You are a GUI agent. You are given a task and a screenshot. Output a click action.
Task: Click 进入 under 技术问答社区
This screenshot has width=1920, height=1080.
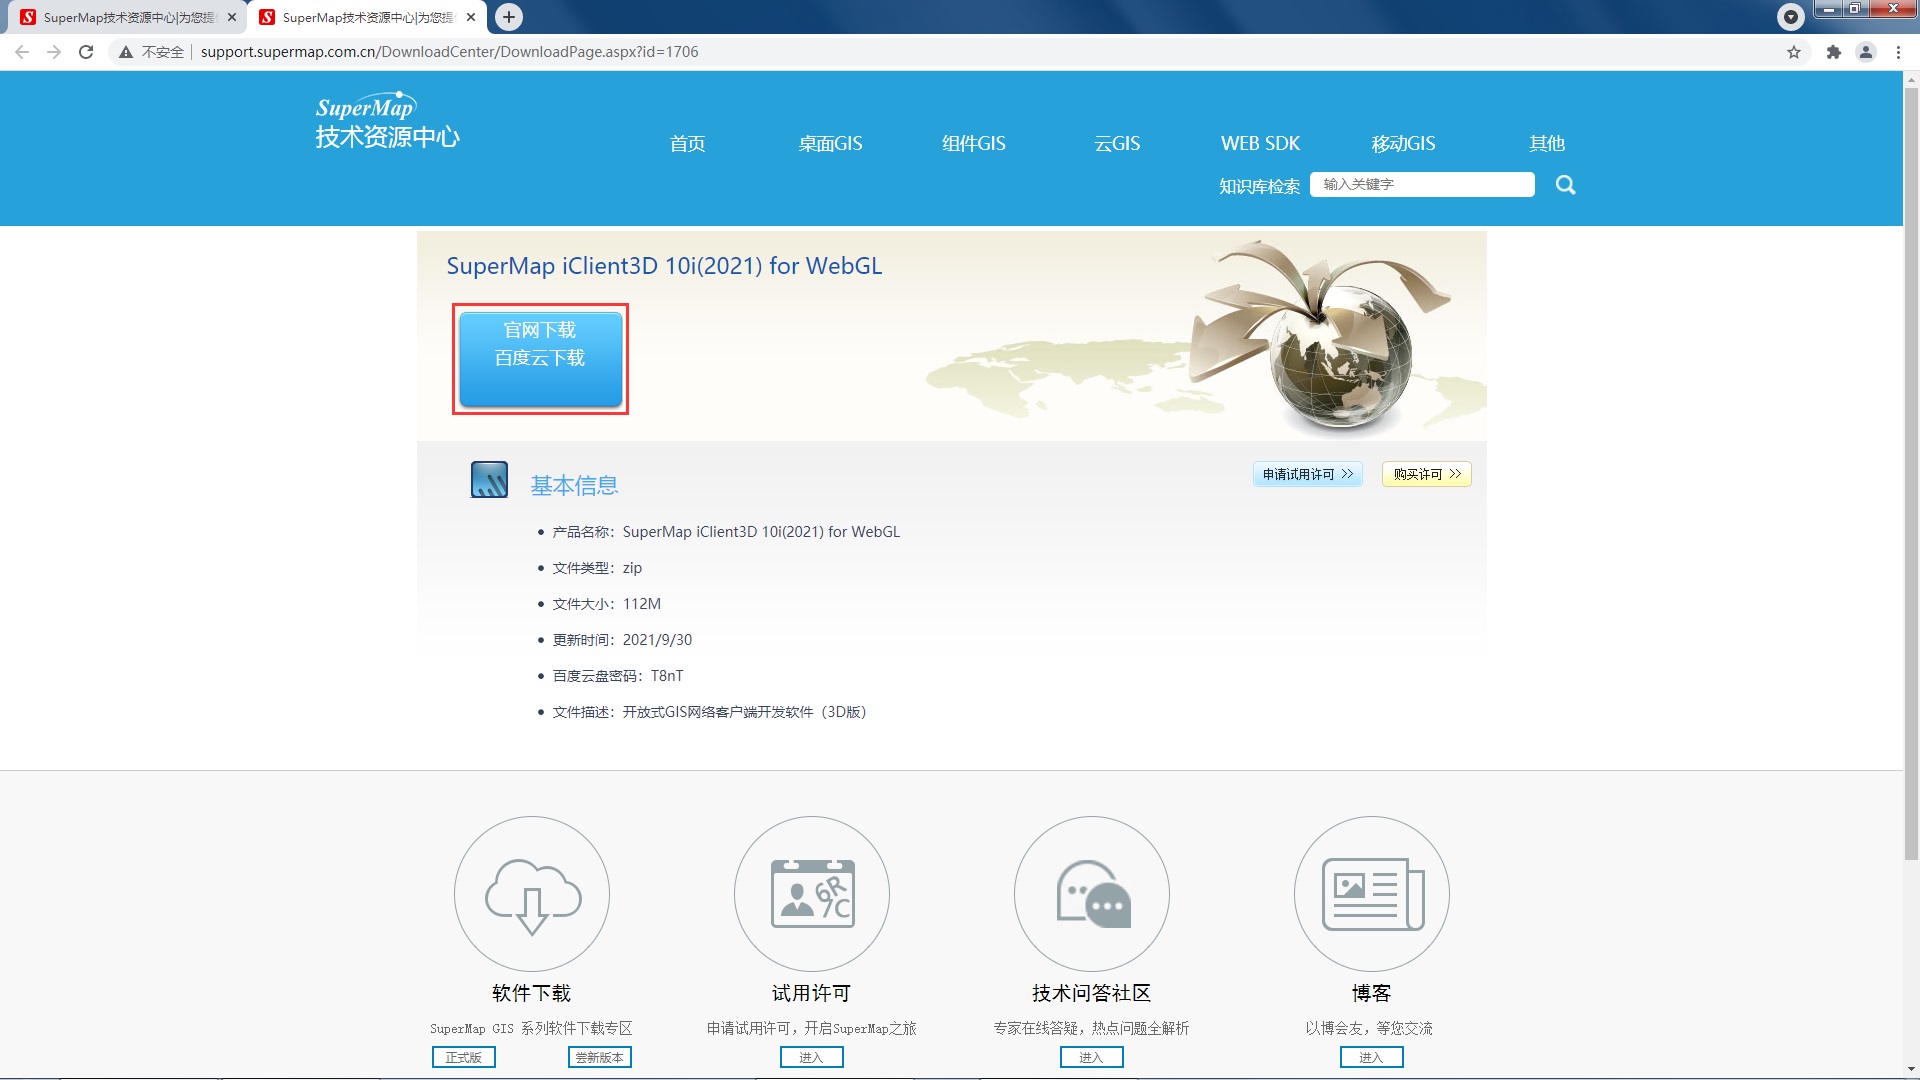tap(1092, 1057)
